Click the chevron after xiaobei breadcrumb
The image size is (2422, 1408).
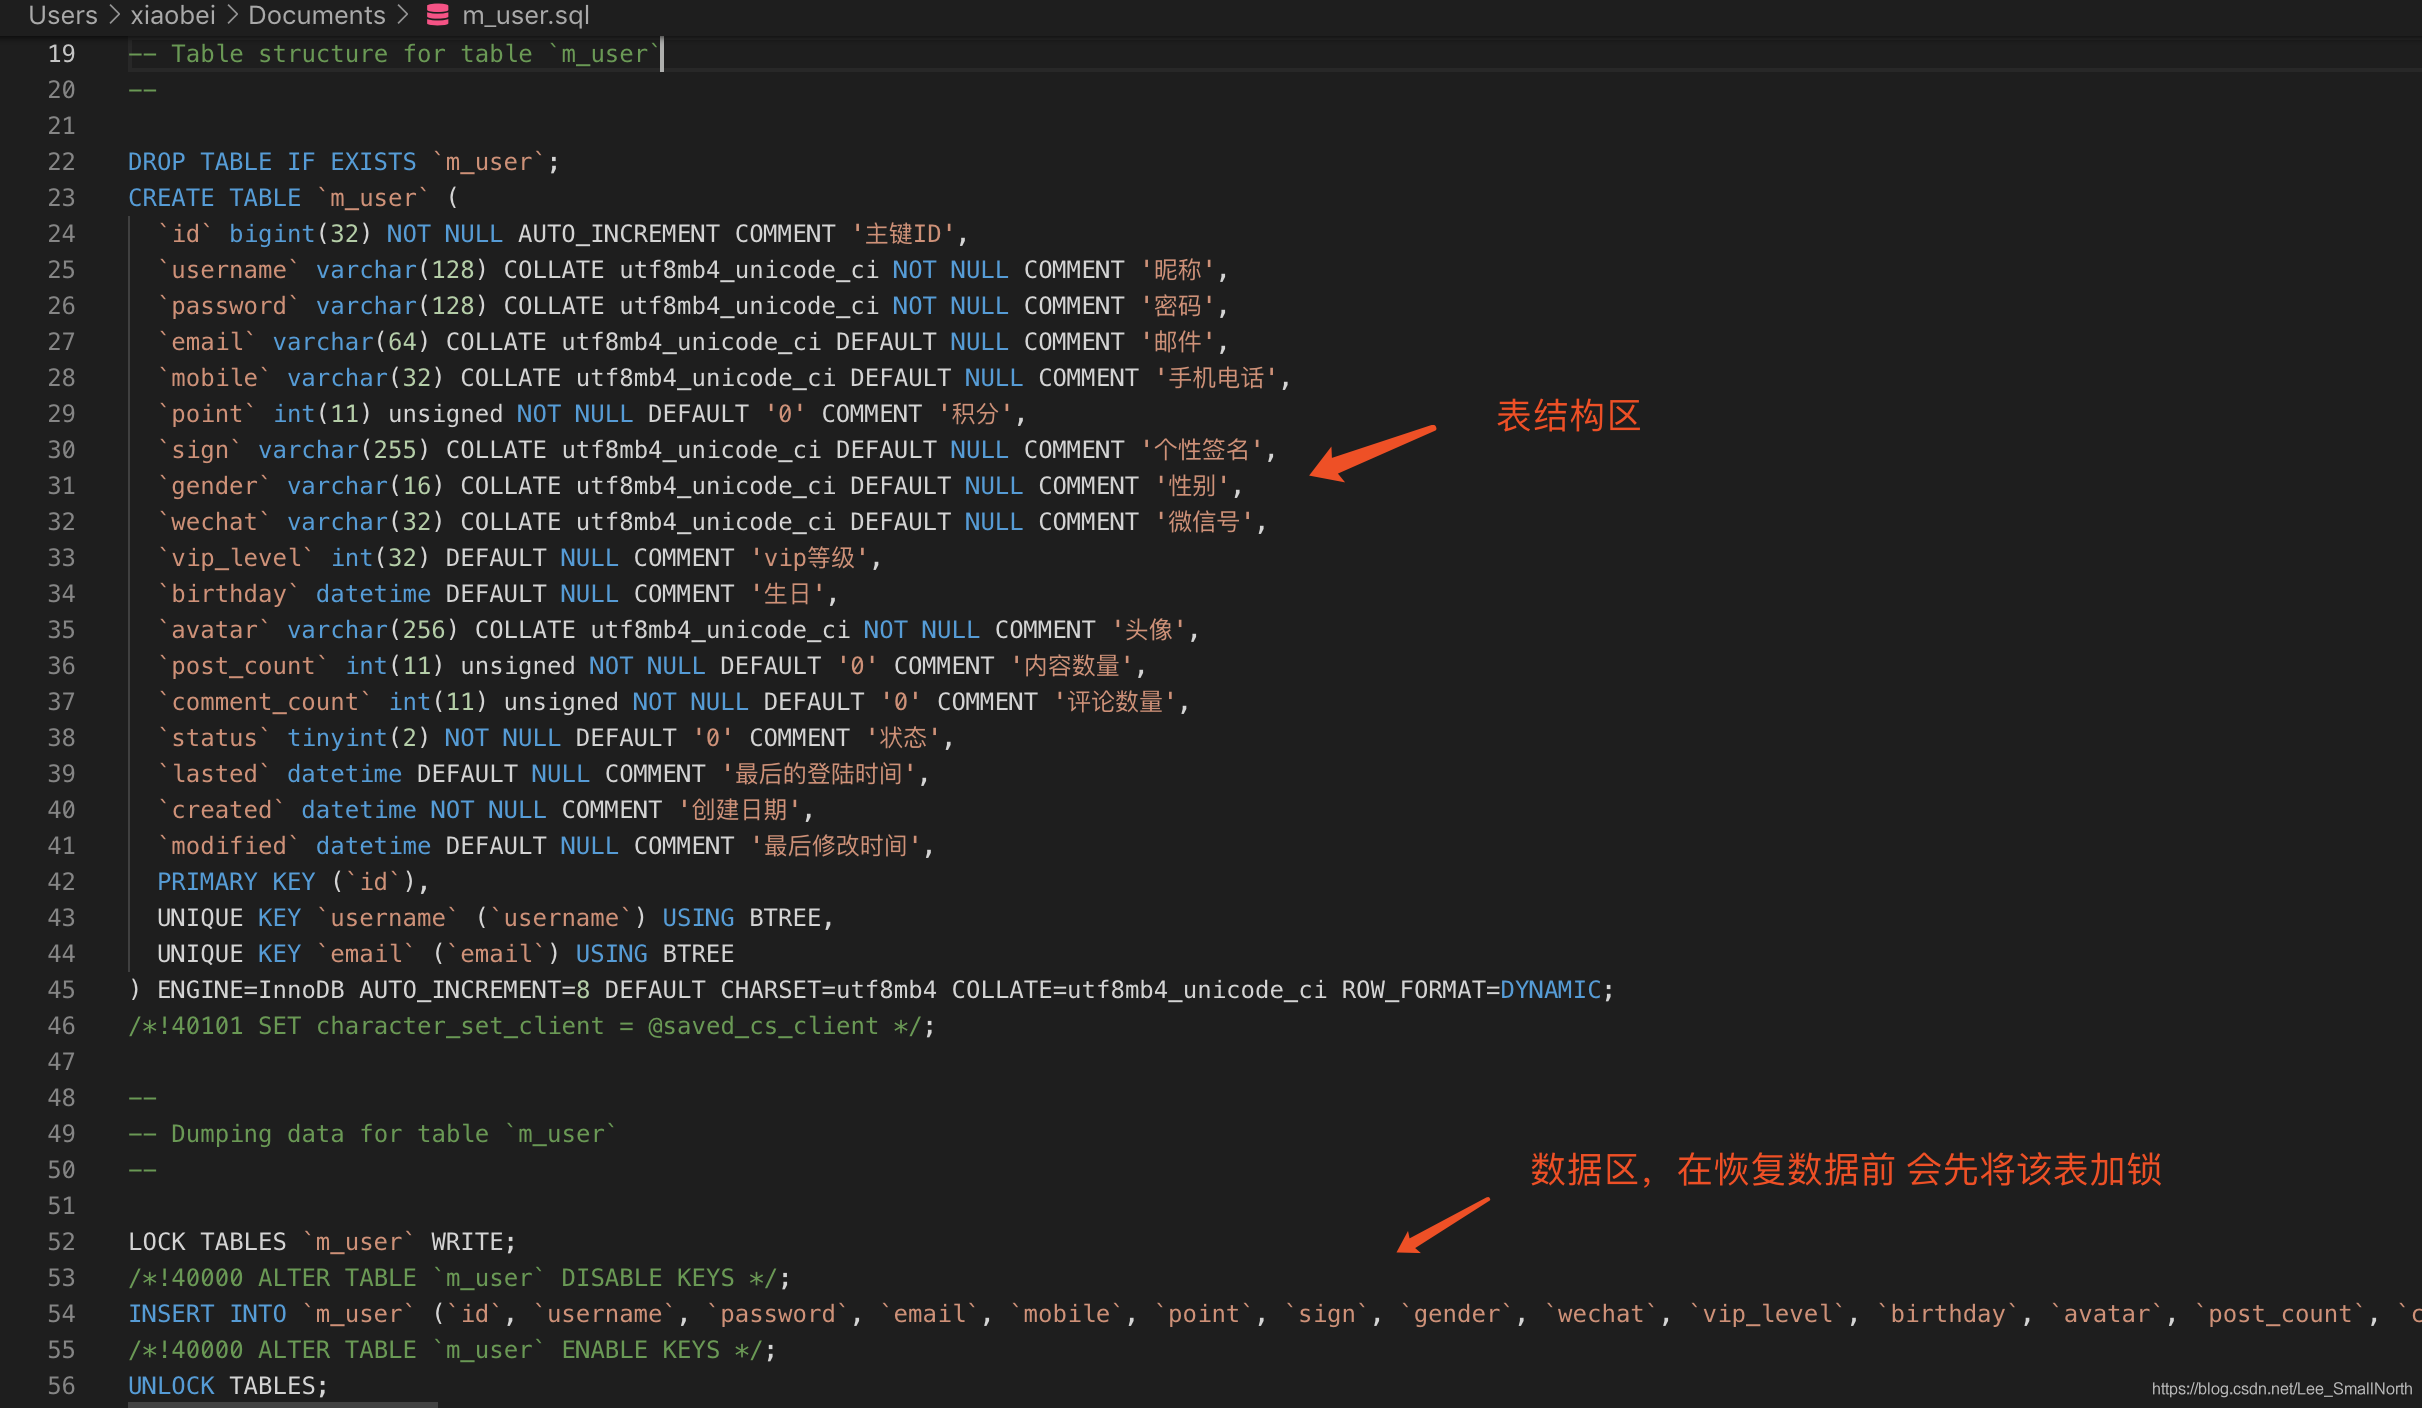(232, 15)
